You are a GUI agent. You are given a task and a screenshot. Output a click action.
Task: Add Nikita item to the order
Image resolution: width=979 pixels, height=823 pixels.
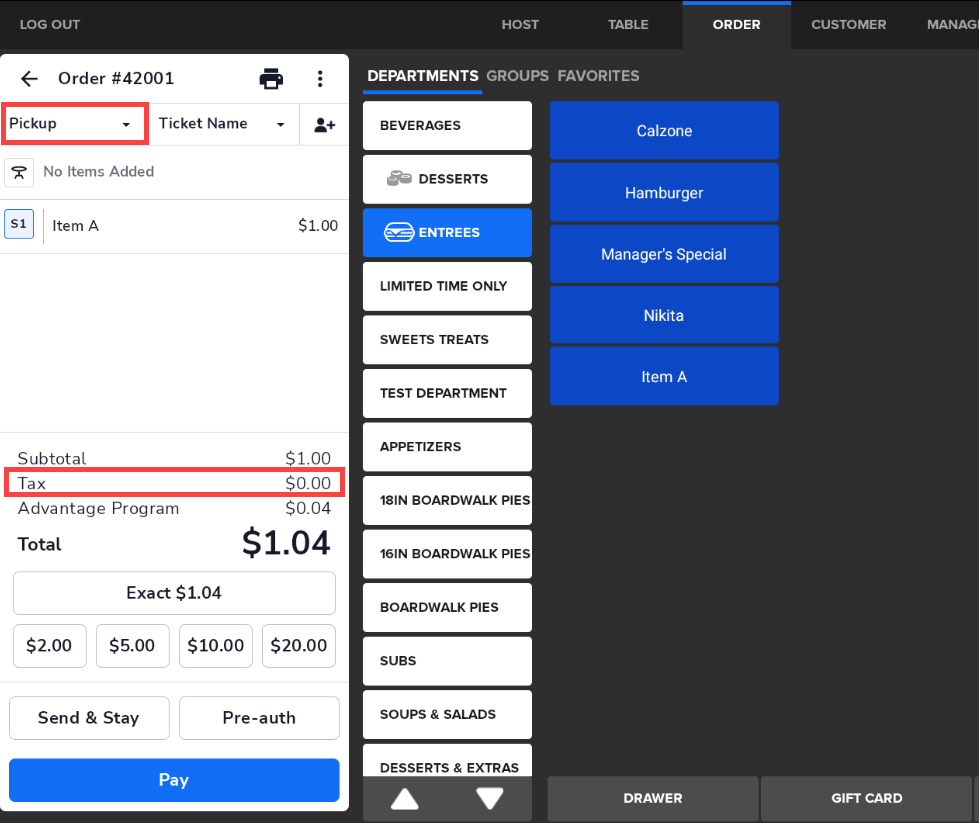click(x=664, y=315)
